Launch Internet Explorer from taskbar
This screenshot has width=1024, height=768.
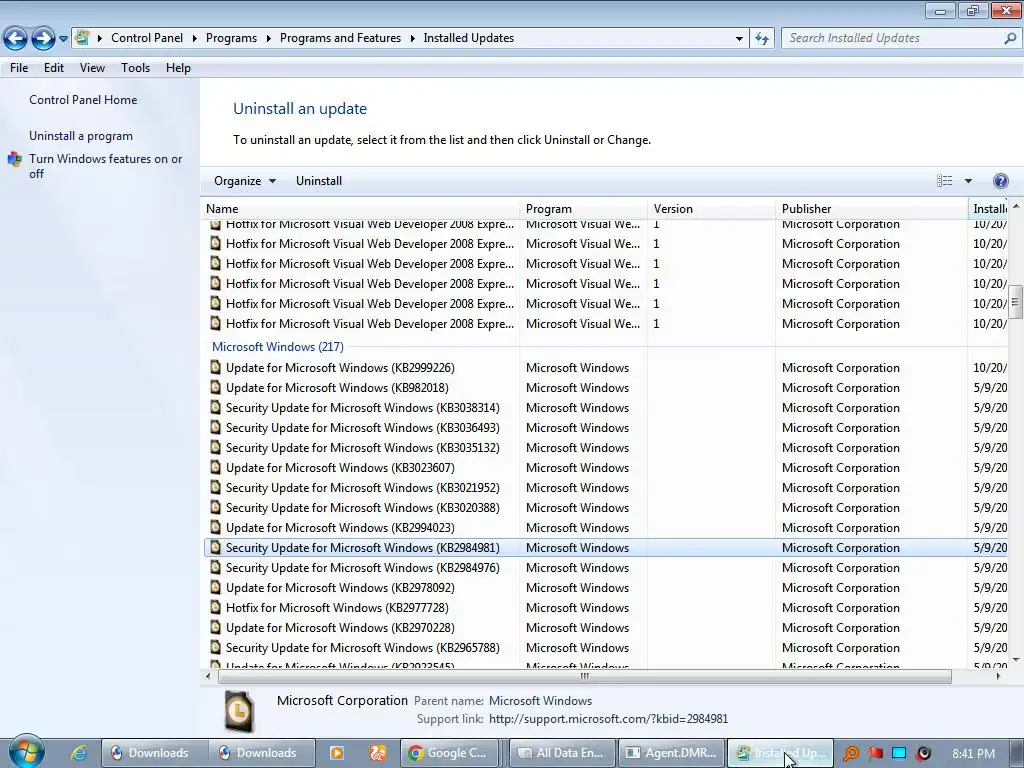click(79, 753)
